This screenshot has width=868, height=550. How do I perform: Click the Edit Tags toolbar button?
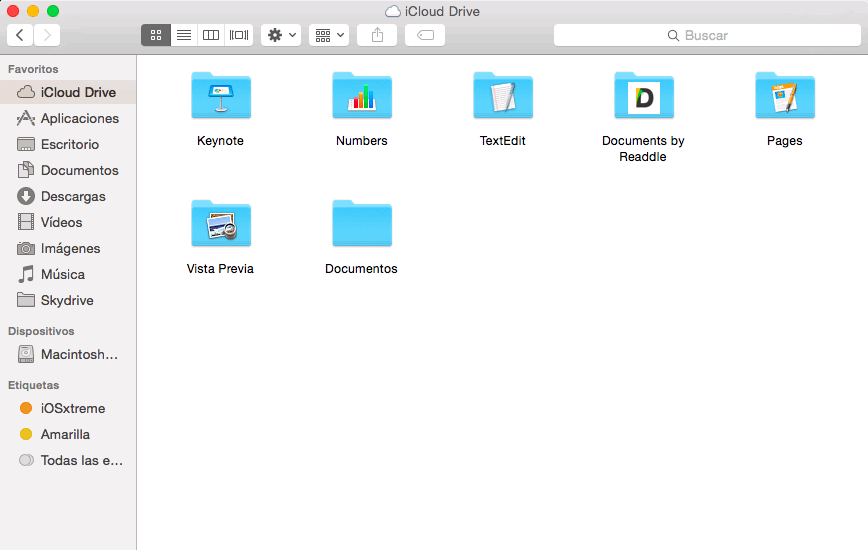pos(425,35)
